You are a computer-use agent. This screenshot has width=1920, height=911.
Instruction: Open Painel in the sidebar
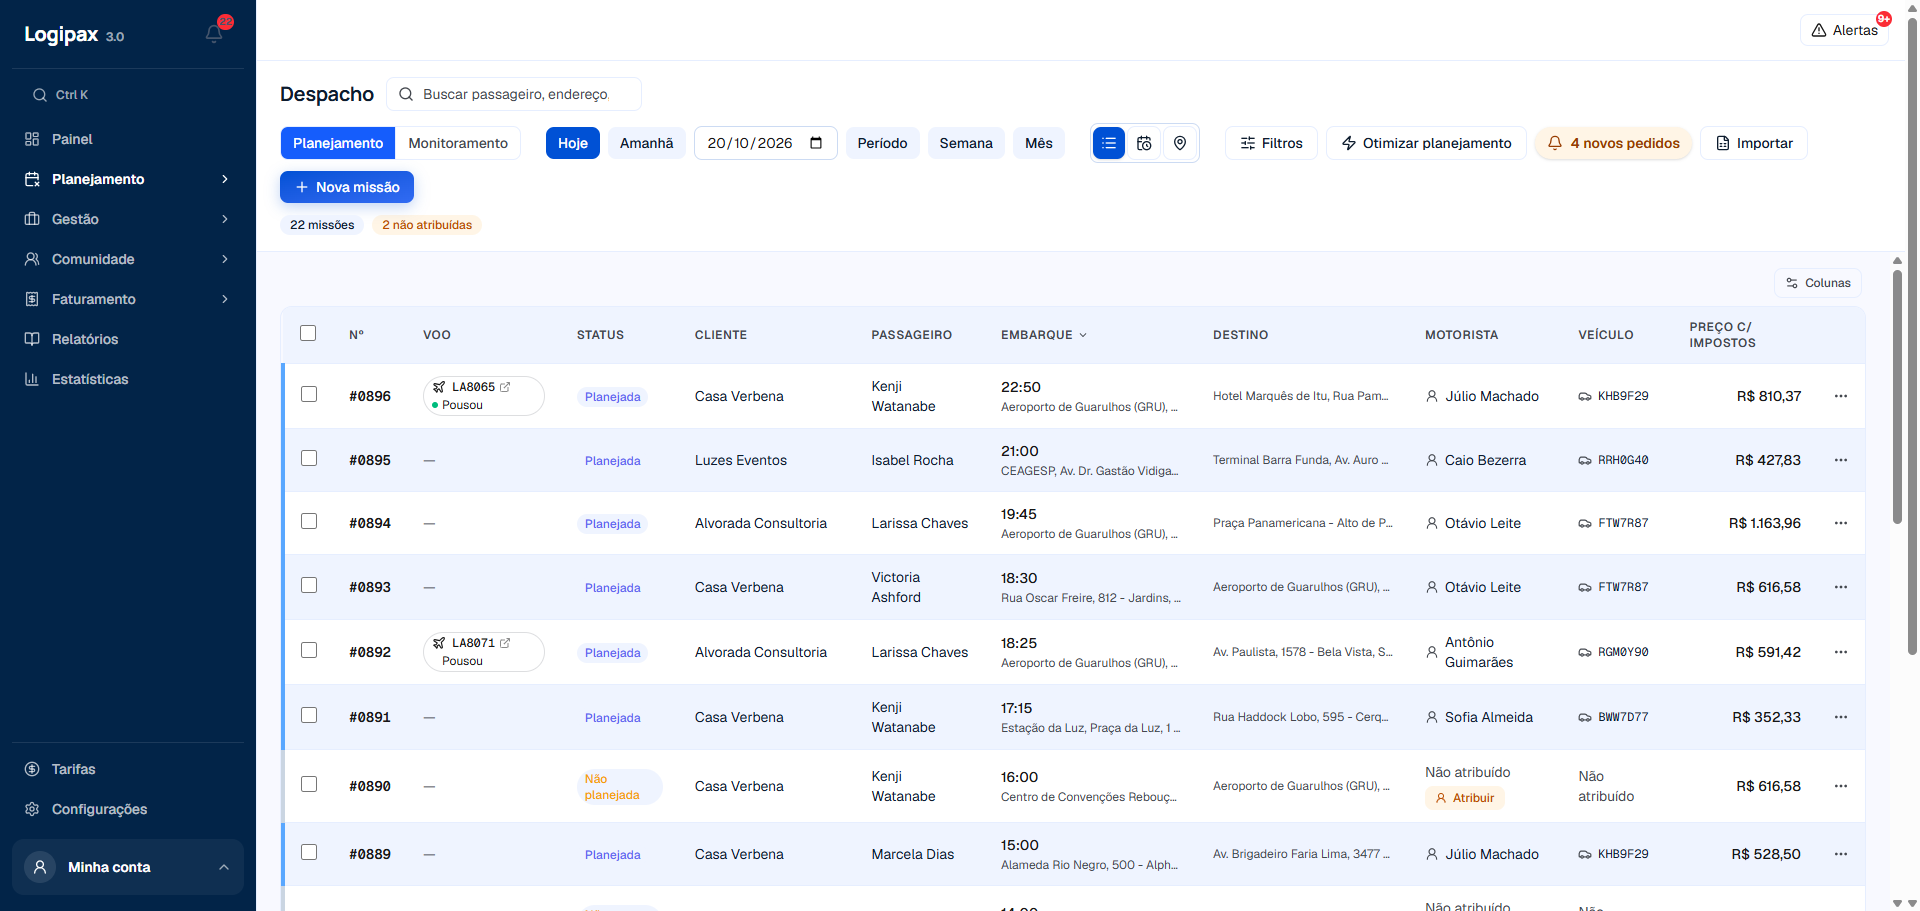(128, 139)
